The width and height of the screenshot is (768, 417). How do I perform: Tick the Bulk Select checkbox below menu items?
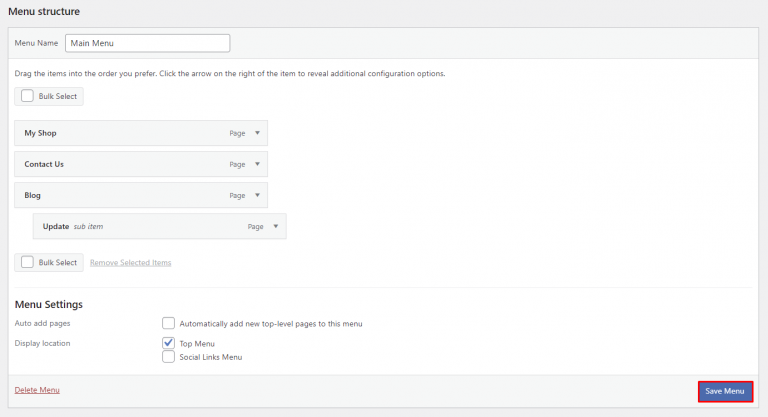[x=28, y=262]
